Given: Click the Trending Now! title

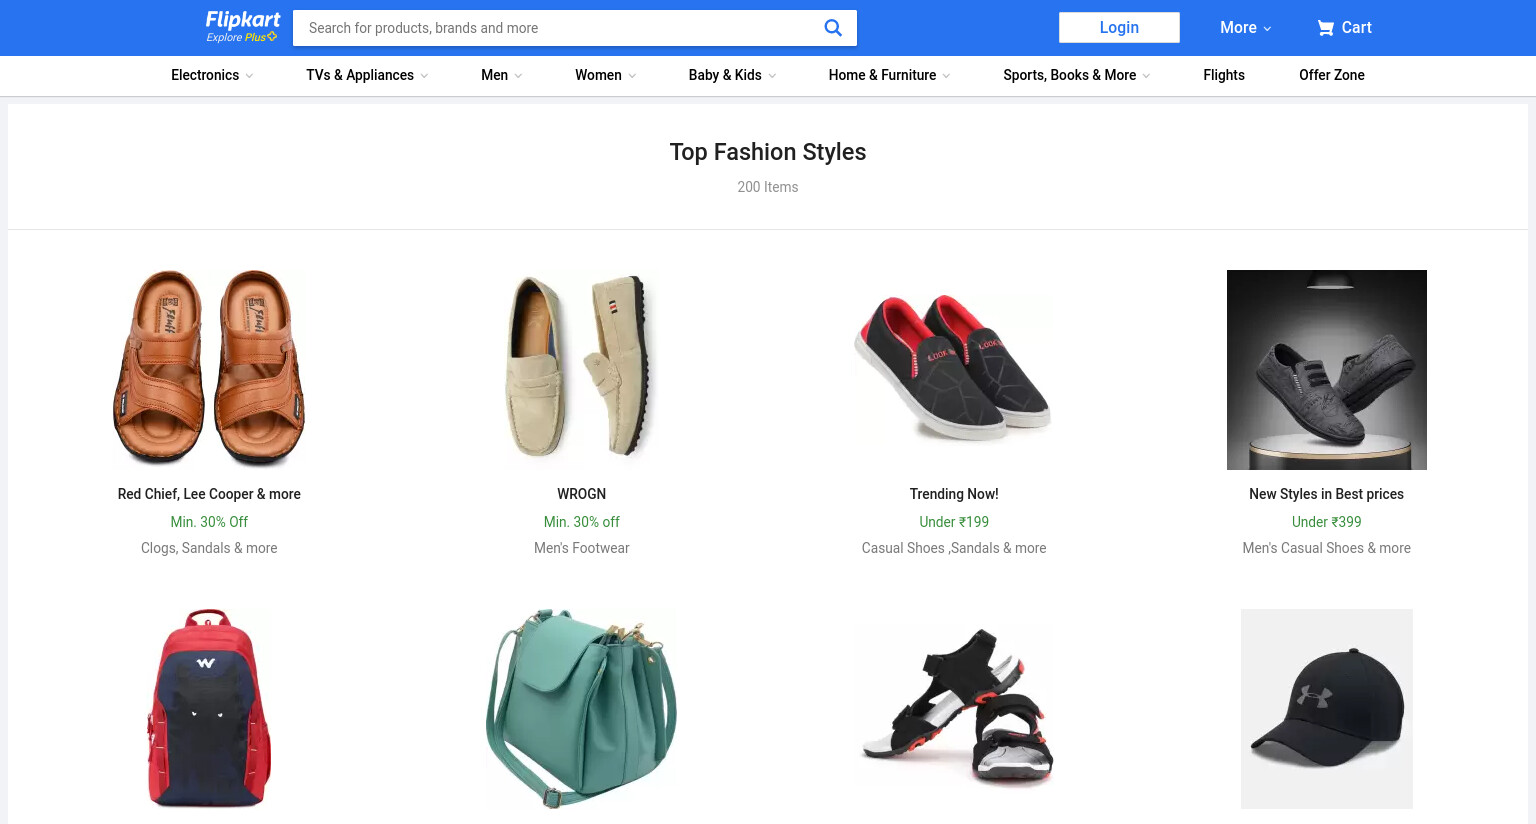Looking at the screenshot, I should [x=954, y=494].
